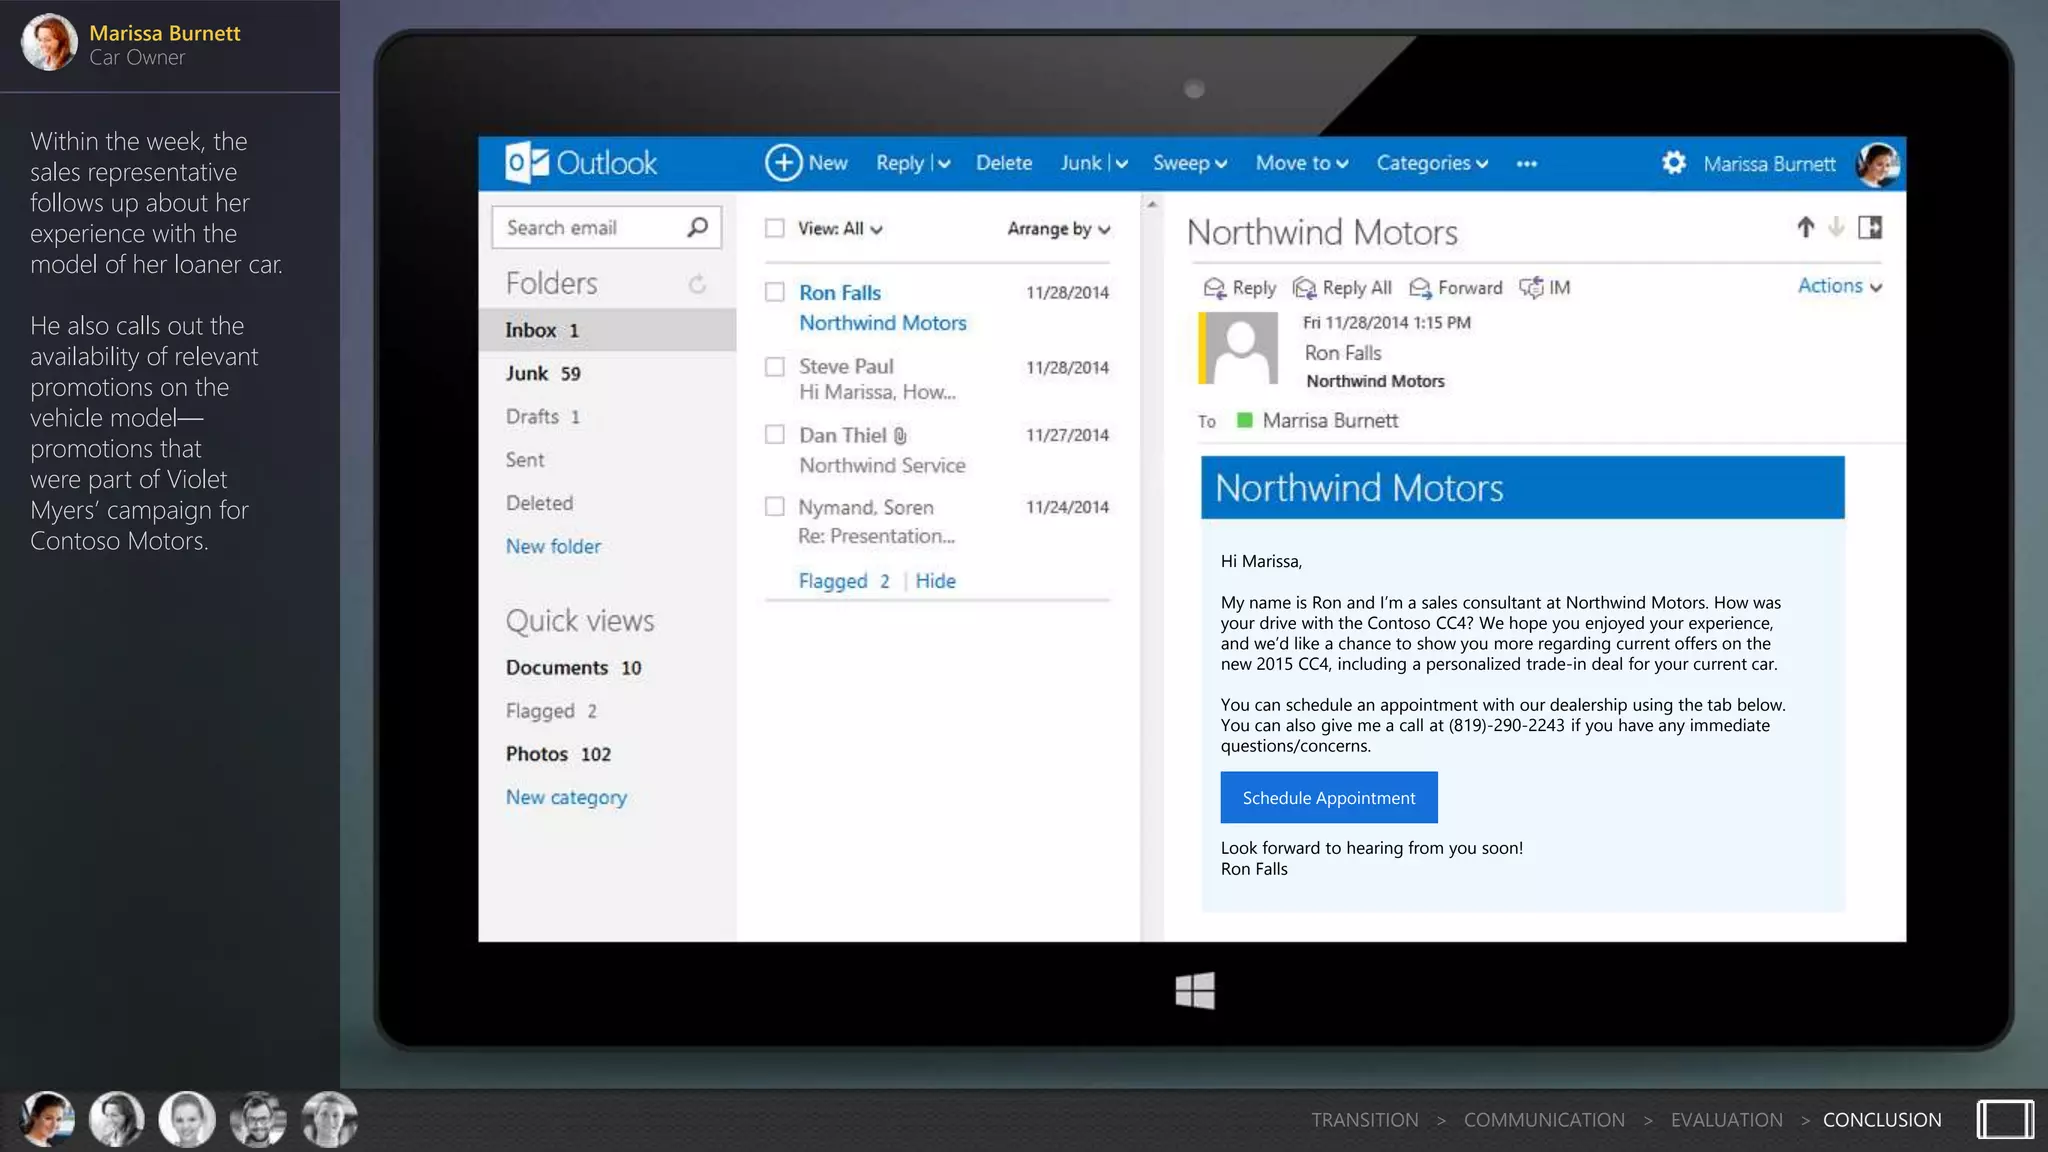This screenshot has width=2048, height=1152.
Task: Click the search magnifier icon
Action: 697,228
